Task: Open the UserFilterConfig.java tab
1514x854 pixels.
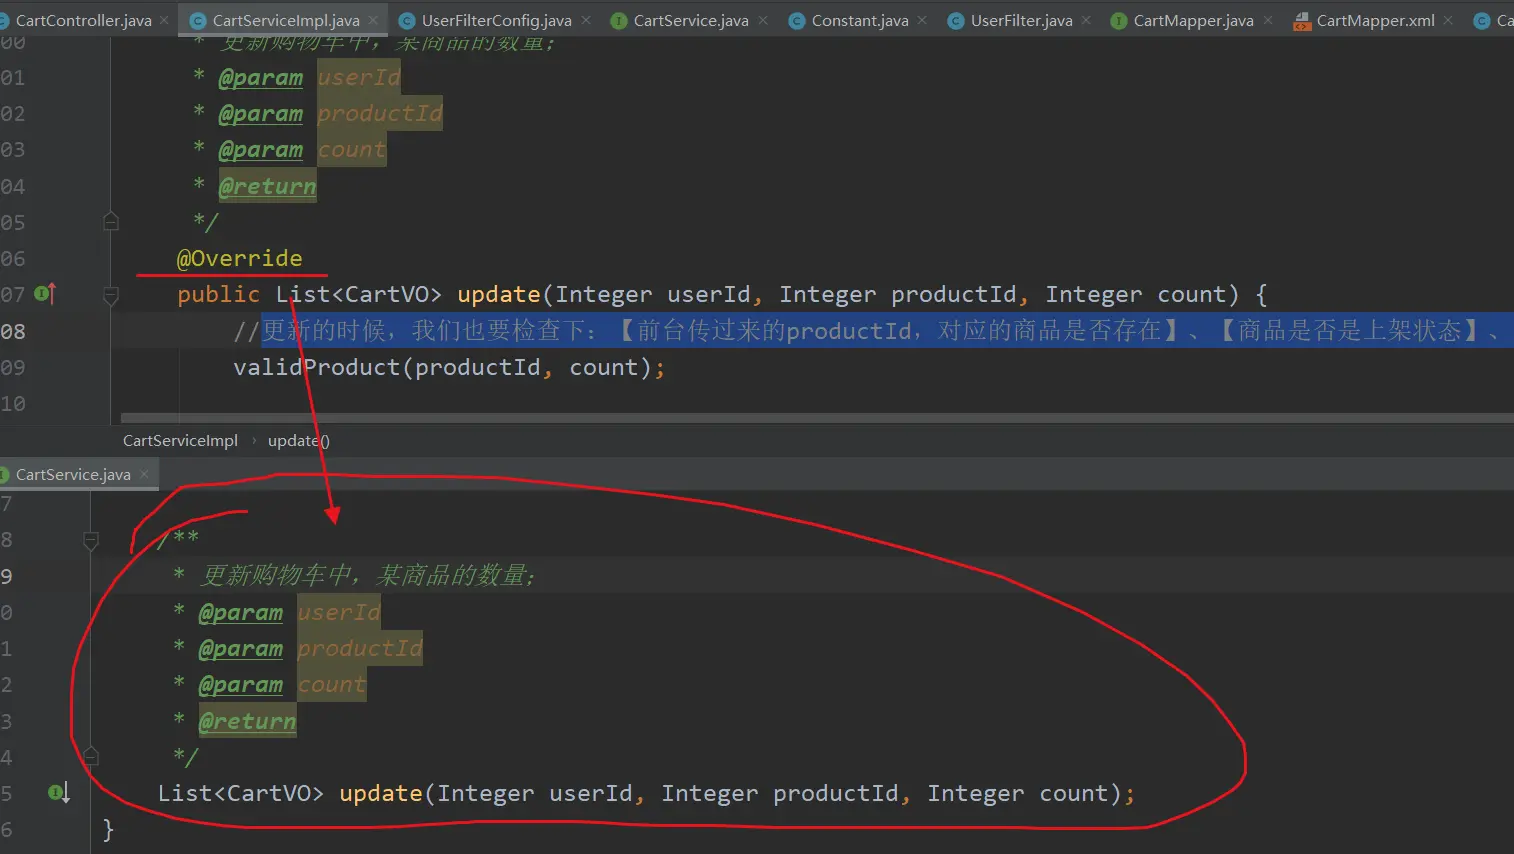Action: pyautogui.click(x=496, y=20)
